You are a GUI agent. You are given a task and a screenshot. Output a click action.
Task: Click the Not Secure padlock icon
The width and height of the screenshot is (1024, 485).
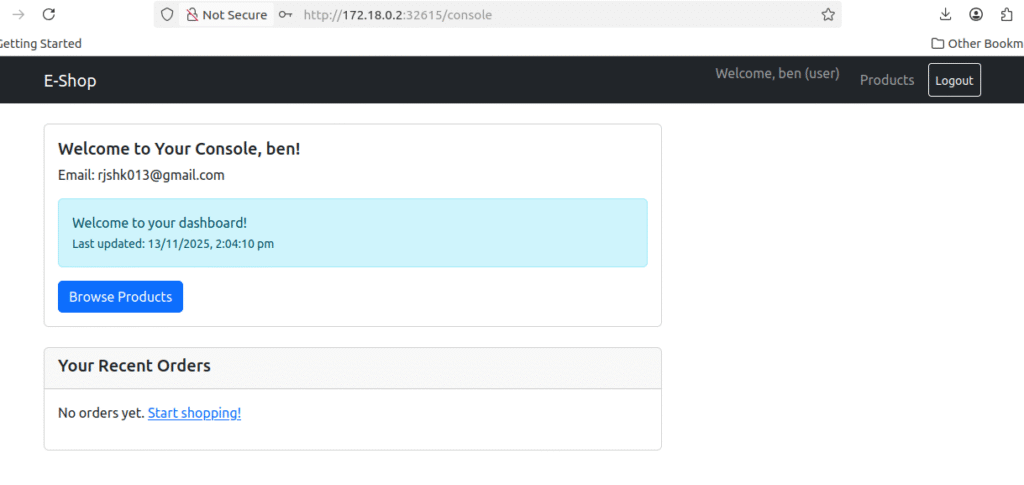point(192,15)
